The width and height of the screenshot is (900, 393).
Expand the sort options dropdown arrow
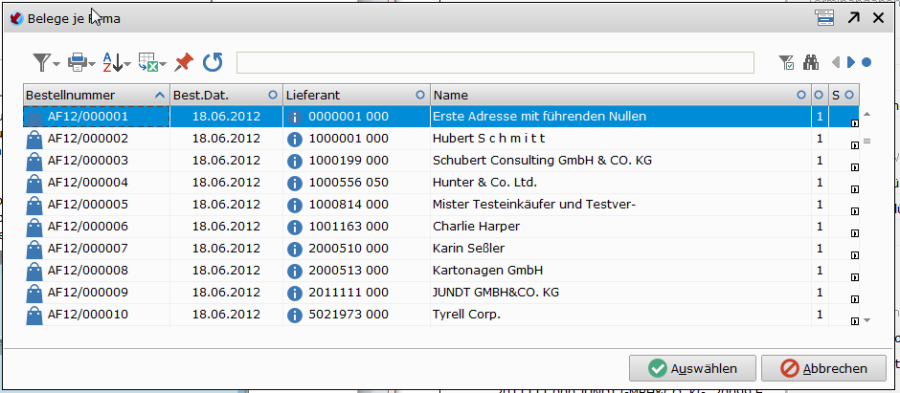coord(127,64)
